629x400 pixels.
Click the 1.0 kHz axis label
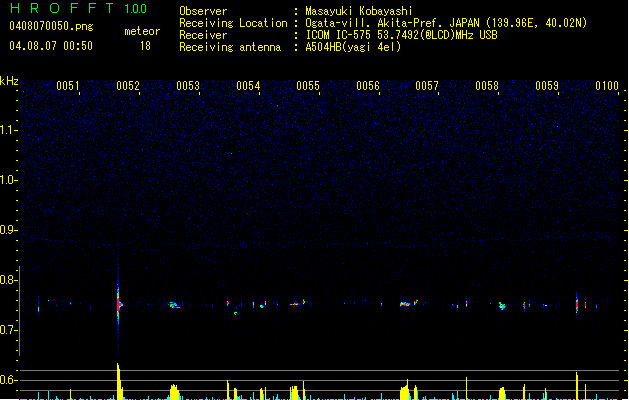[8, 180]
